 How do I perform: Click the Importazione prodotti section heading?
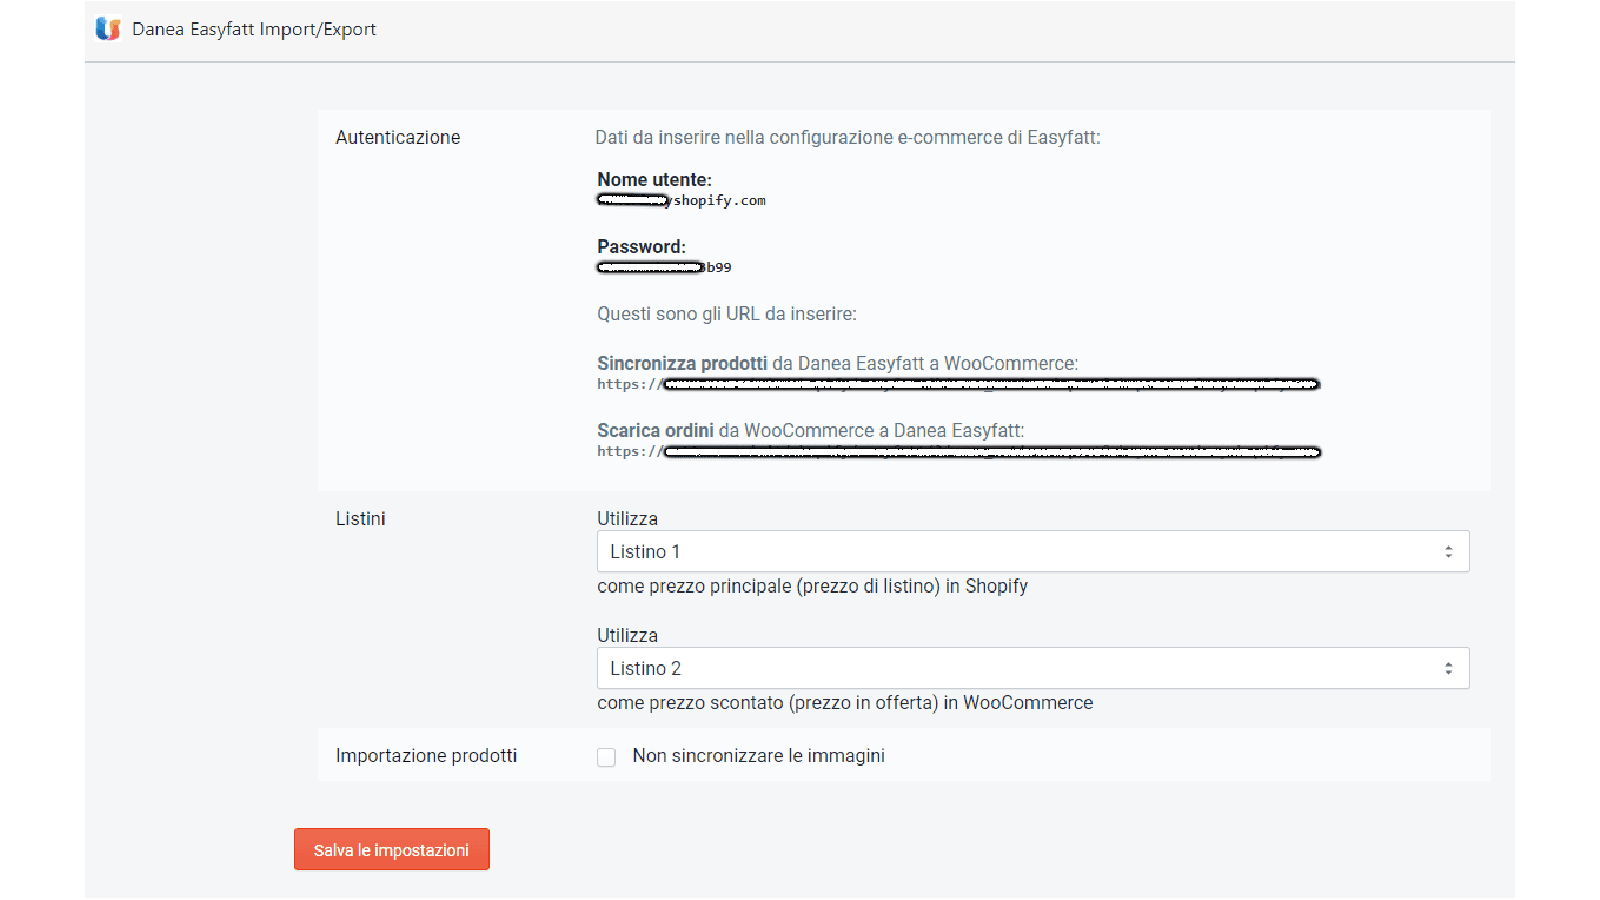coord(426,756)
